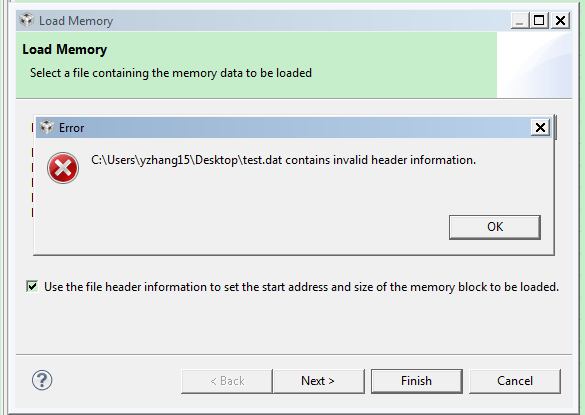Click the red error cross icon
Screen dimensions: 585x415
[x=63, y=168]
